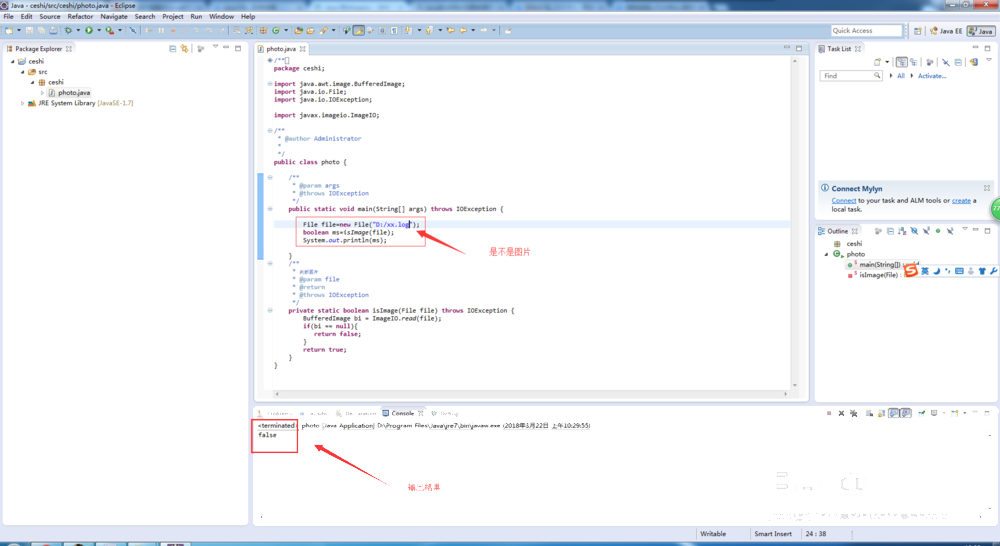Click Last Edit Location arrow icon
1000x546 pixels.
(x=451, y=30)
